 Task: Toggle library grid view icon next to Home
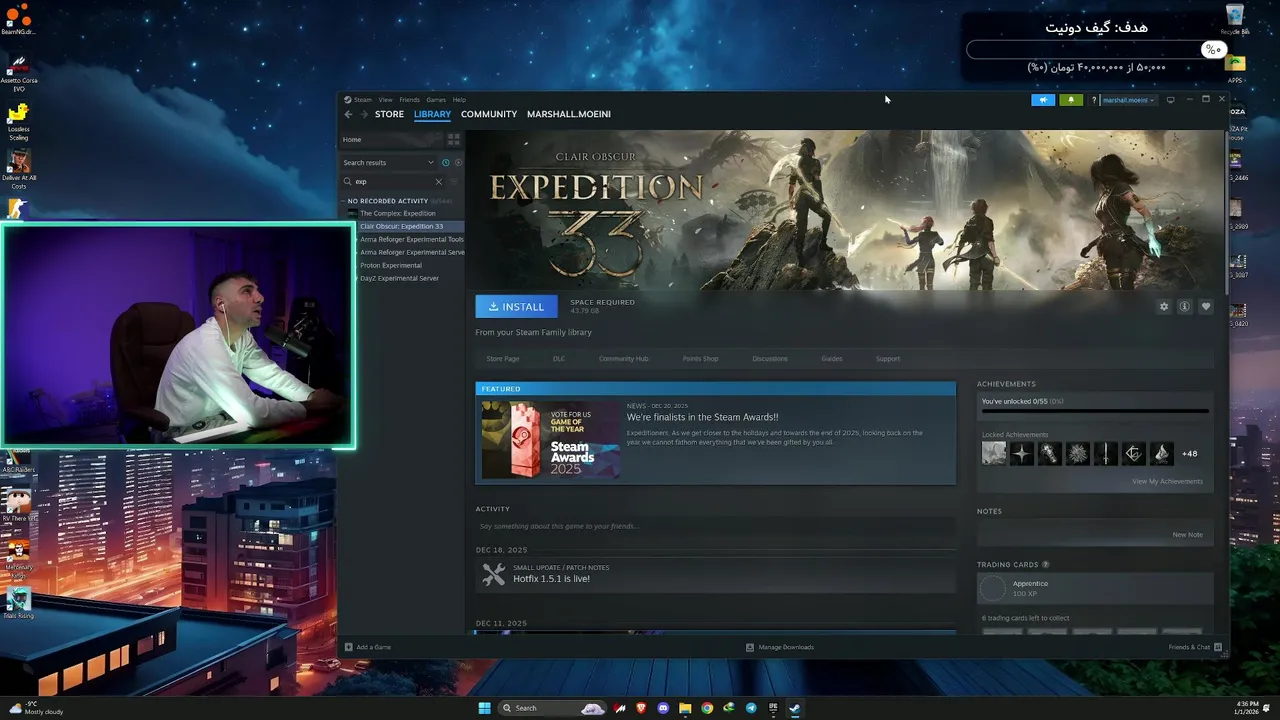coord(453,140)
